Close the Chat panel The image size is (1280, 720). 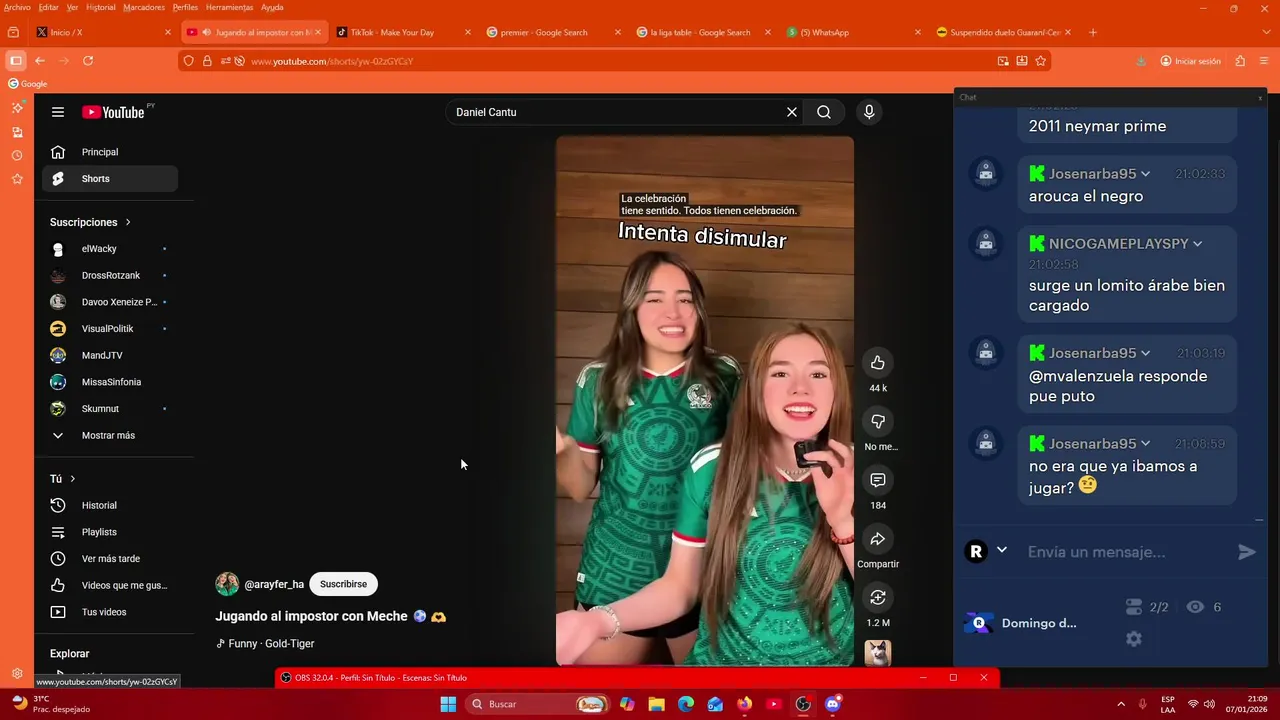[x=1260, y=97]
